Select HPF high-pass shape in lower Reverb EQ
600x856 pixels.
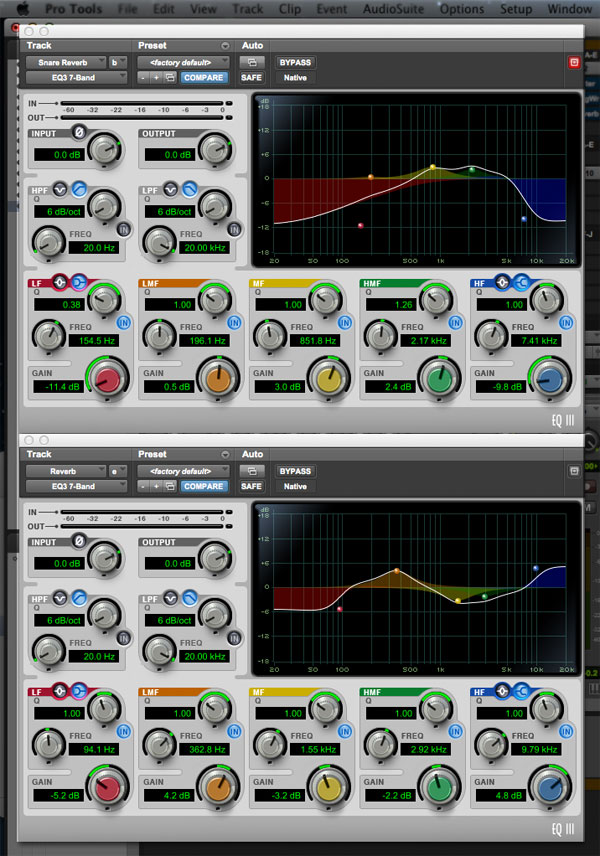[79, 598]
